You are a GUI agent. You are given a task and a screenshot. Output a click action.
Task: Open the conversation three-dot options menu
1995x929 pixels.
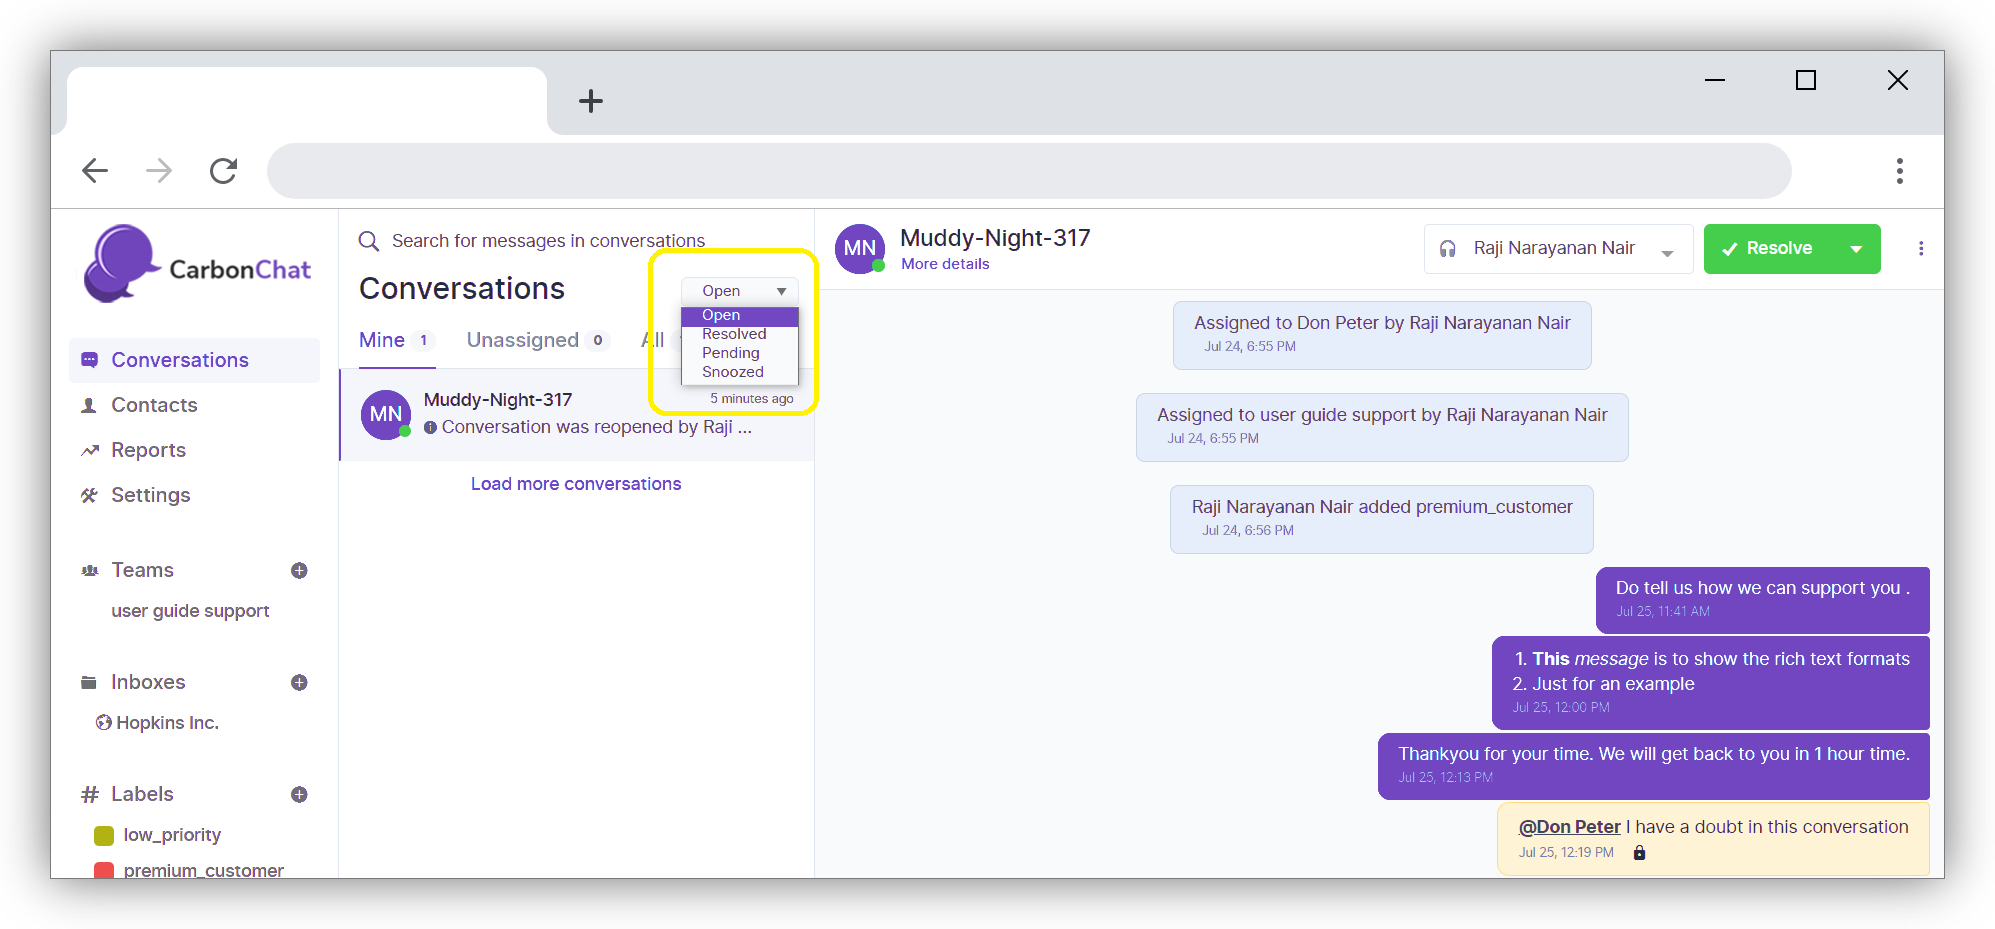click(1920, 249)
